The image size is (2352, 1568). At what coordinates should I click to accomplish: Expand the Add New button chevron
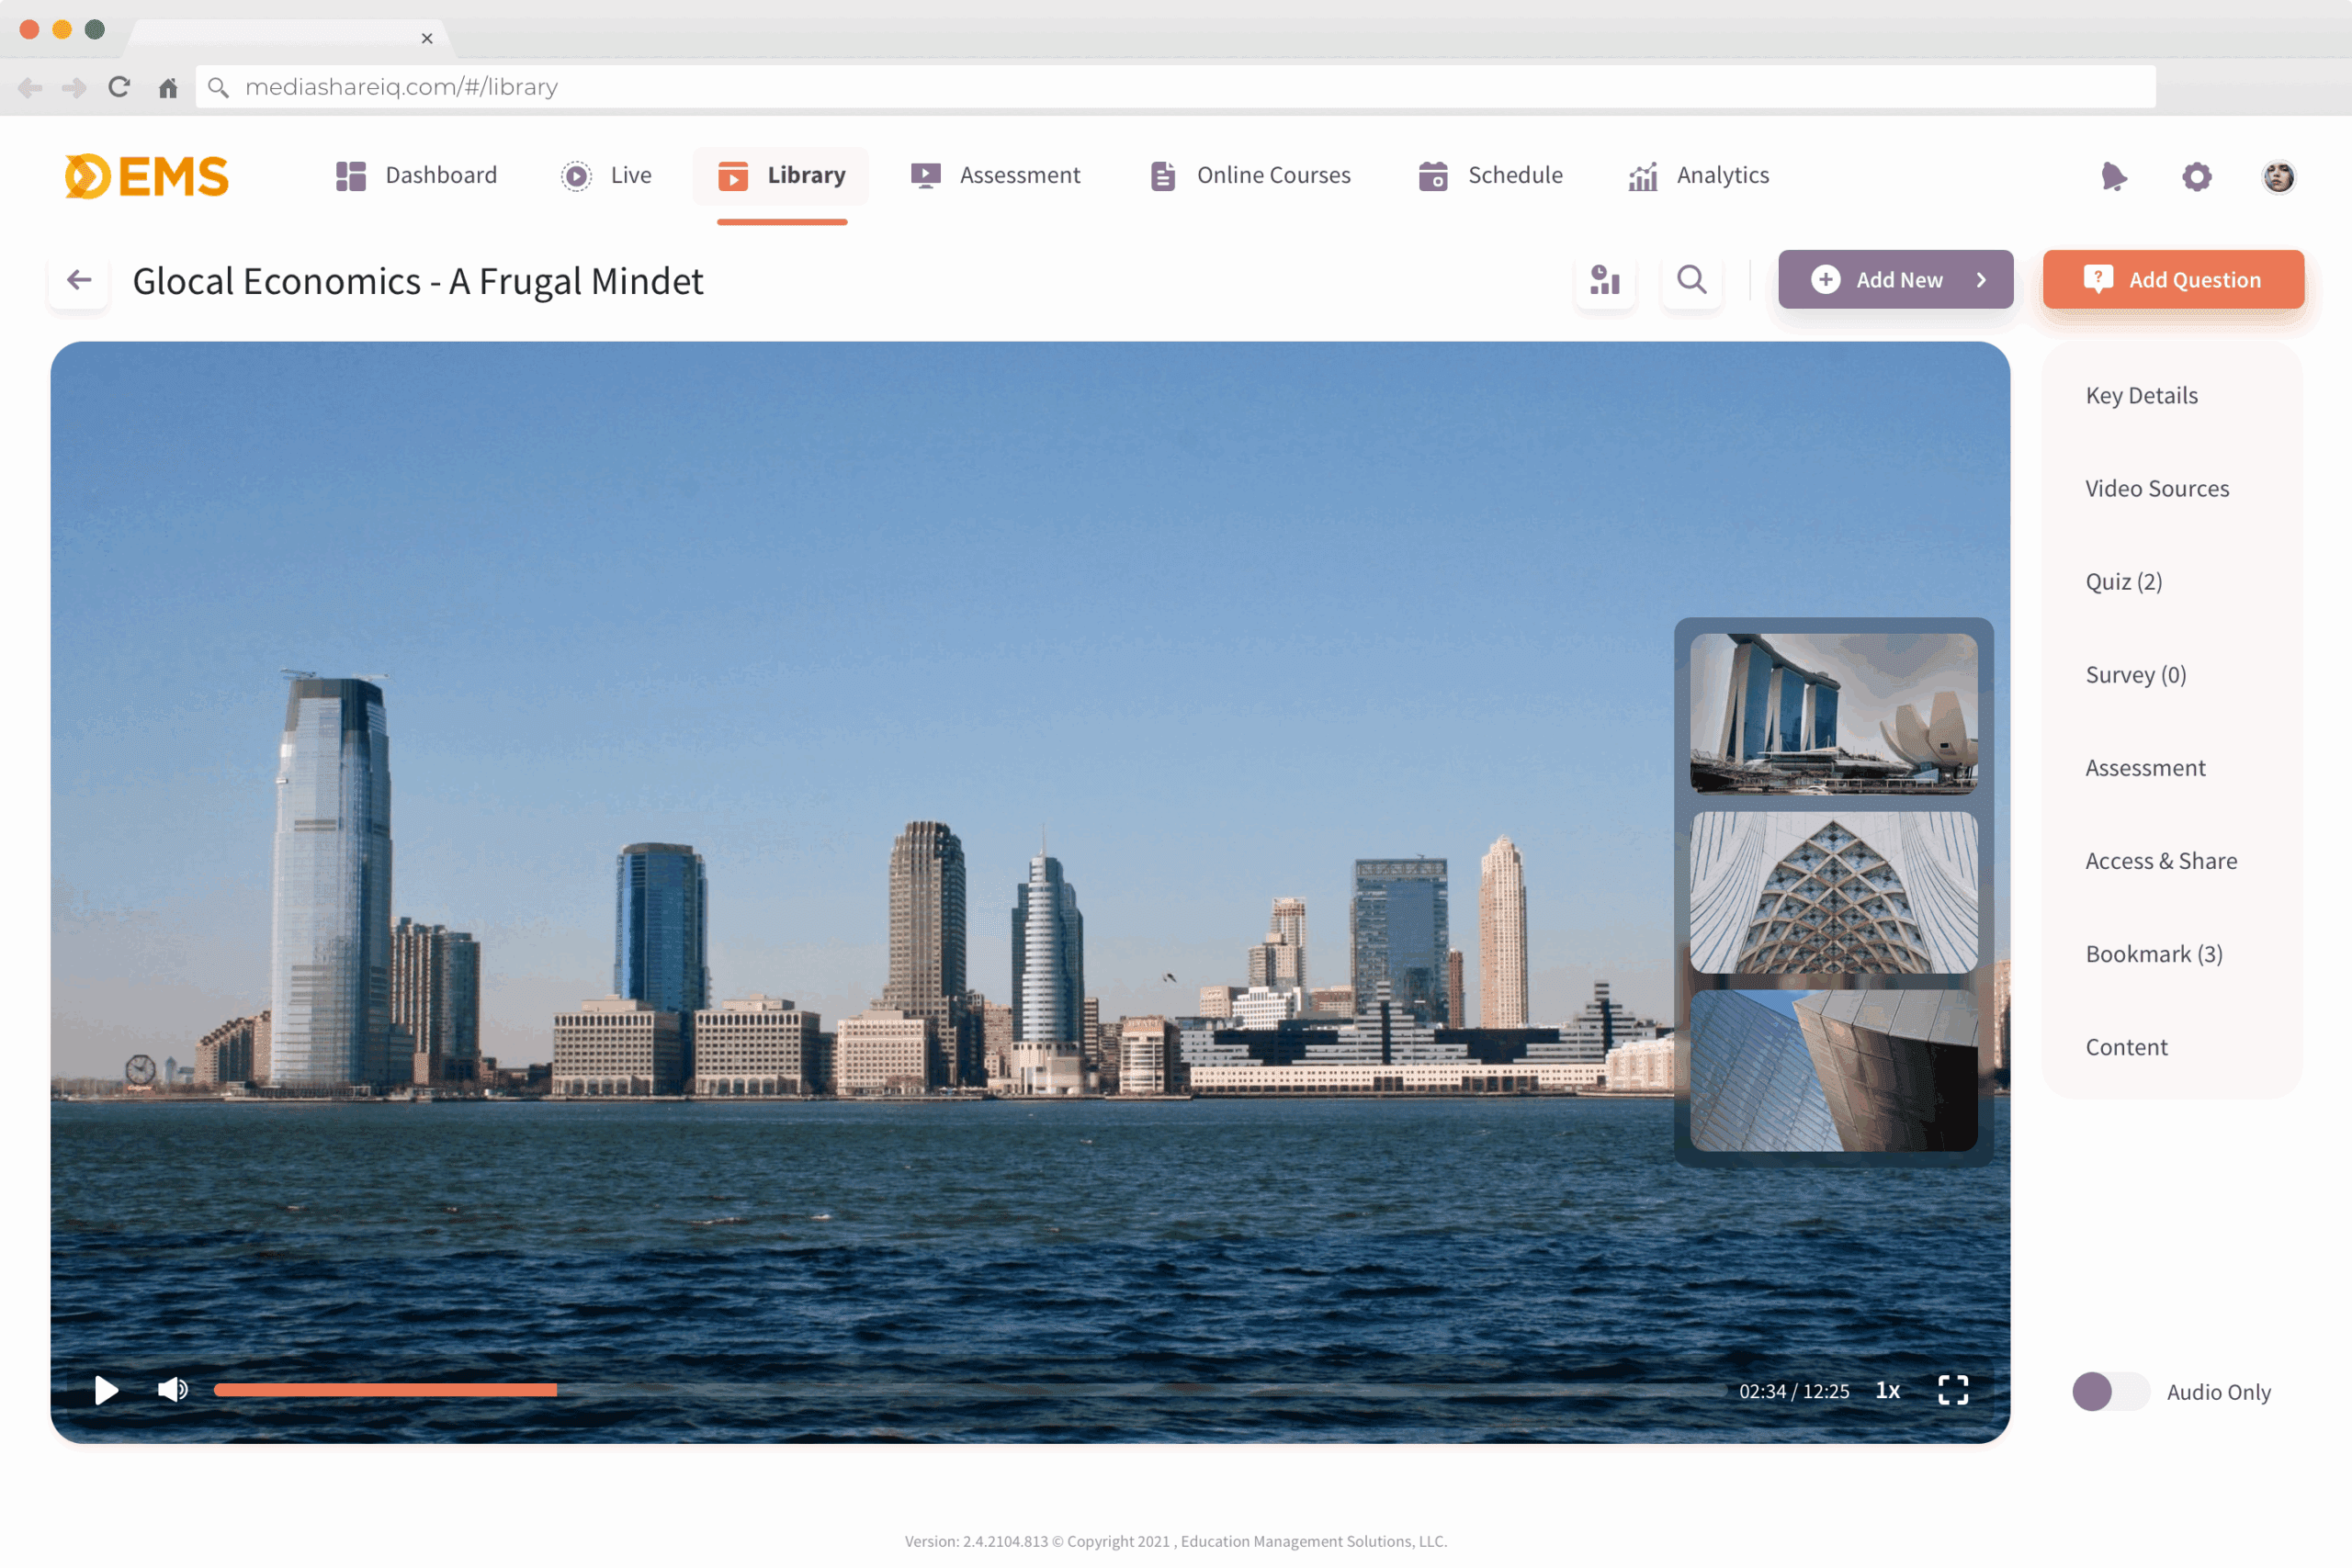1981,280
